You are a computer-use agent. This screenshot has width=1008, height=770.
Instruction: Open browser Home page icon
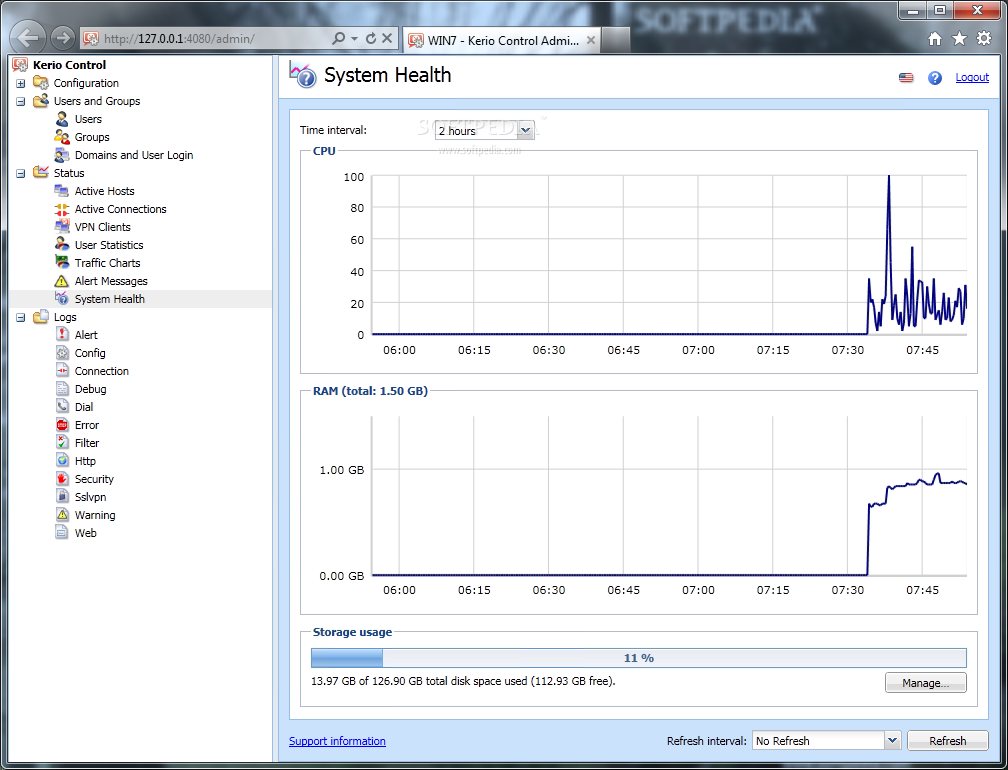coord(935,39)
